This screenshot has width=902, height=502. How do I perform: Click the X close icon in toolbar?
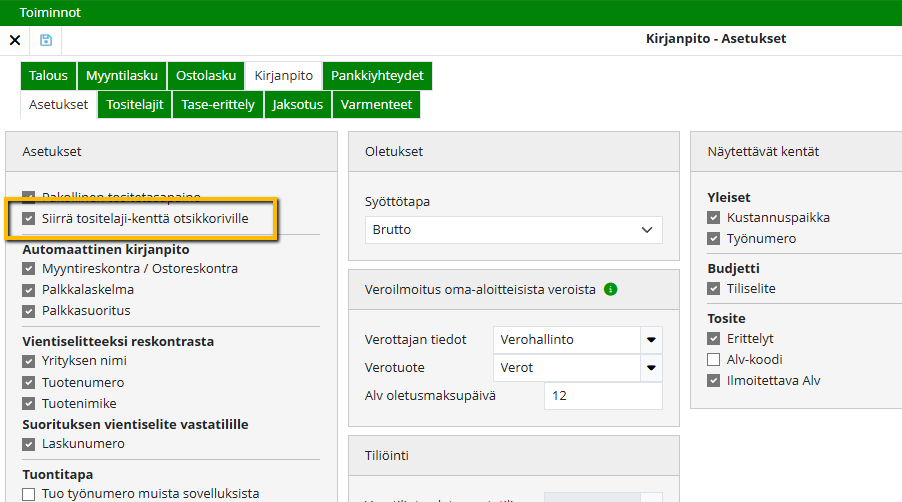point(15,40)
